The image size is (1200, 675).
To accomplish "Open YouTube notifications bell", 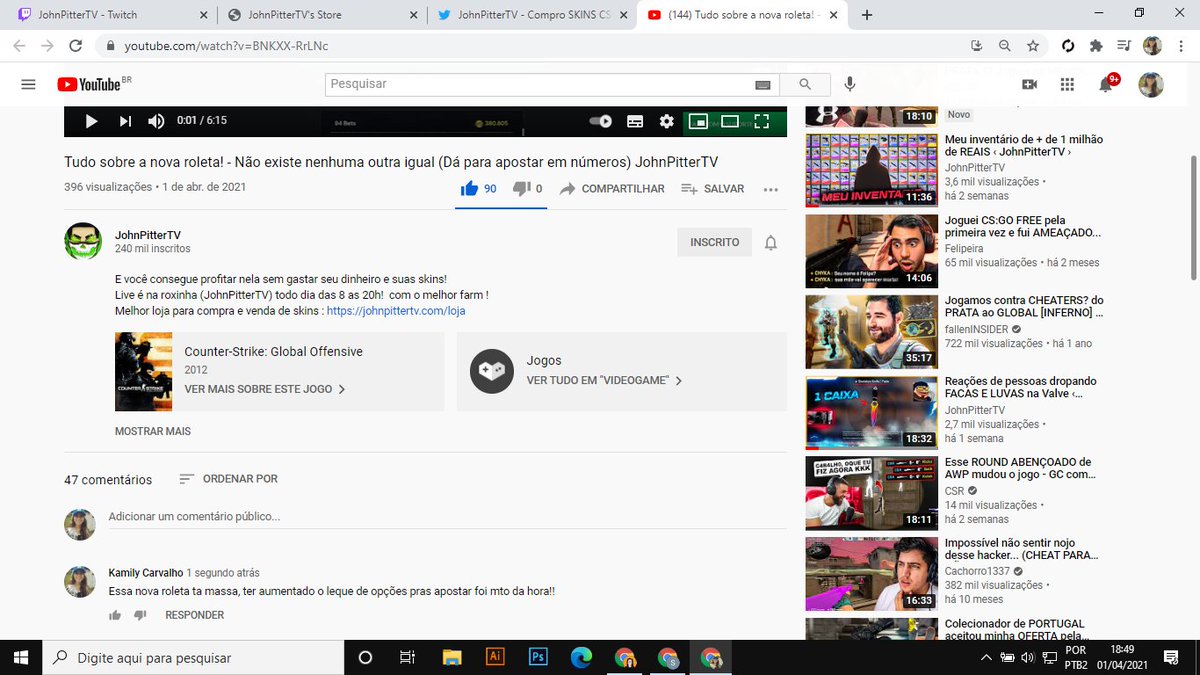I will (1106, 84).
